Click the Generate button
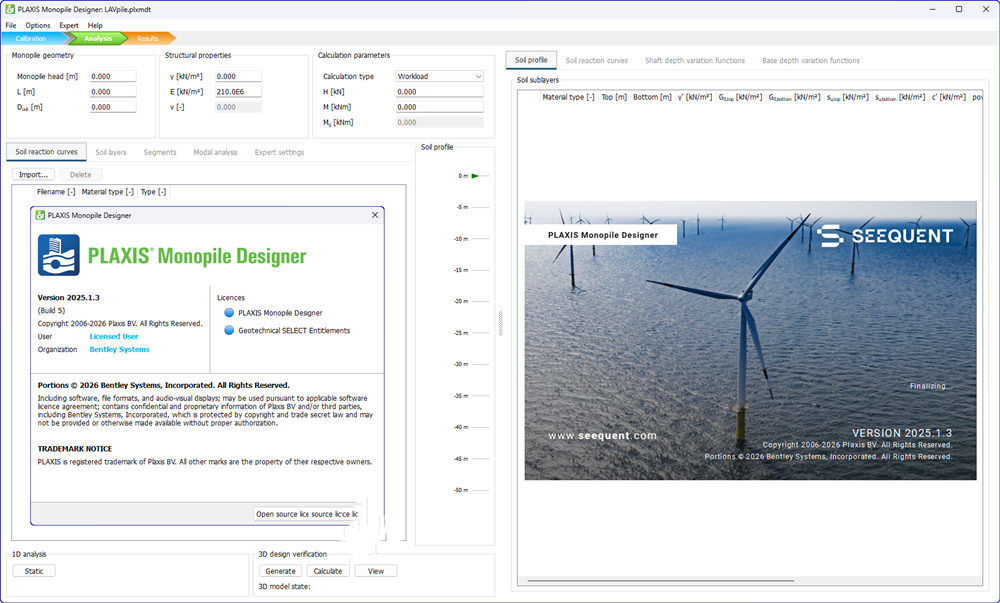 [281, 571]
